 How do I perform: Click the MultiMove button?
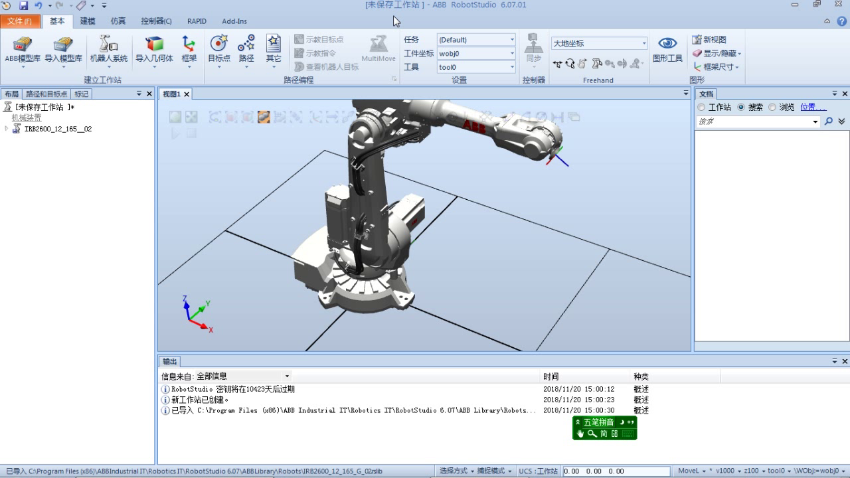coord(378,49)
